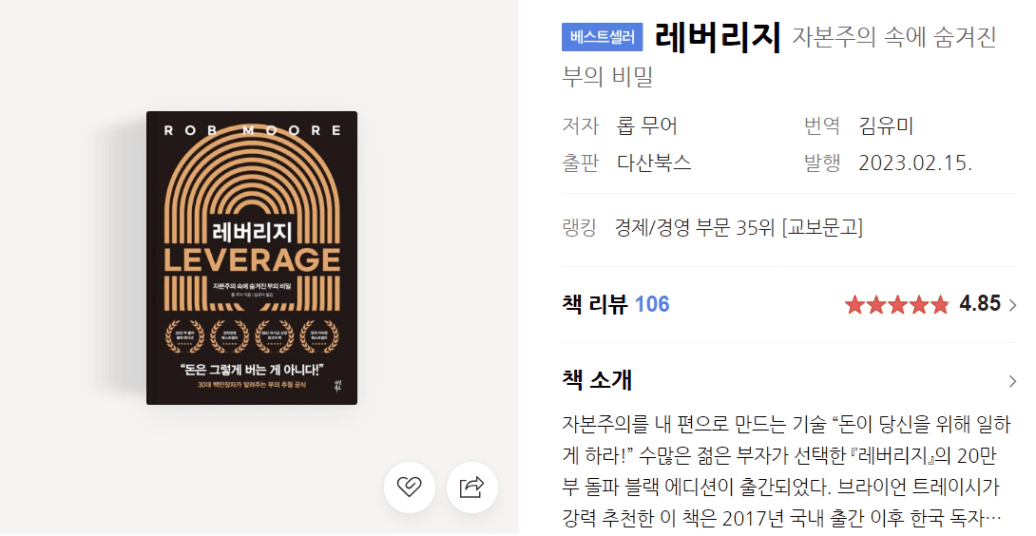The width and height of the screenshot is (1036, 536).
Task: Click the 발행 label
Action: [822, 163]
